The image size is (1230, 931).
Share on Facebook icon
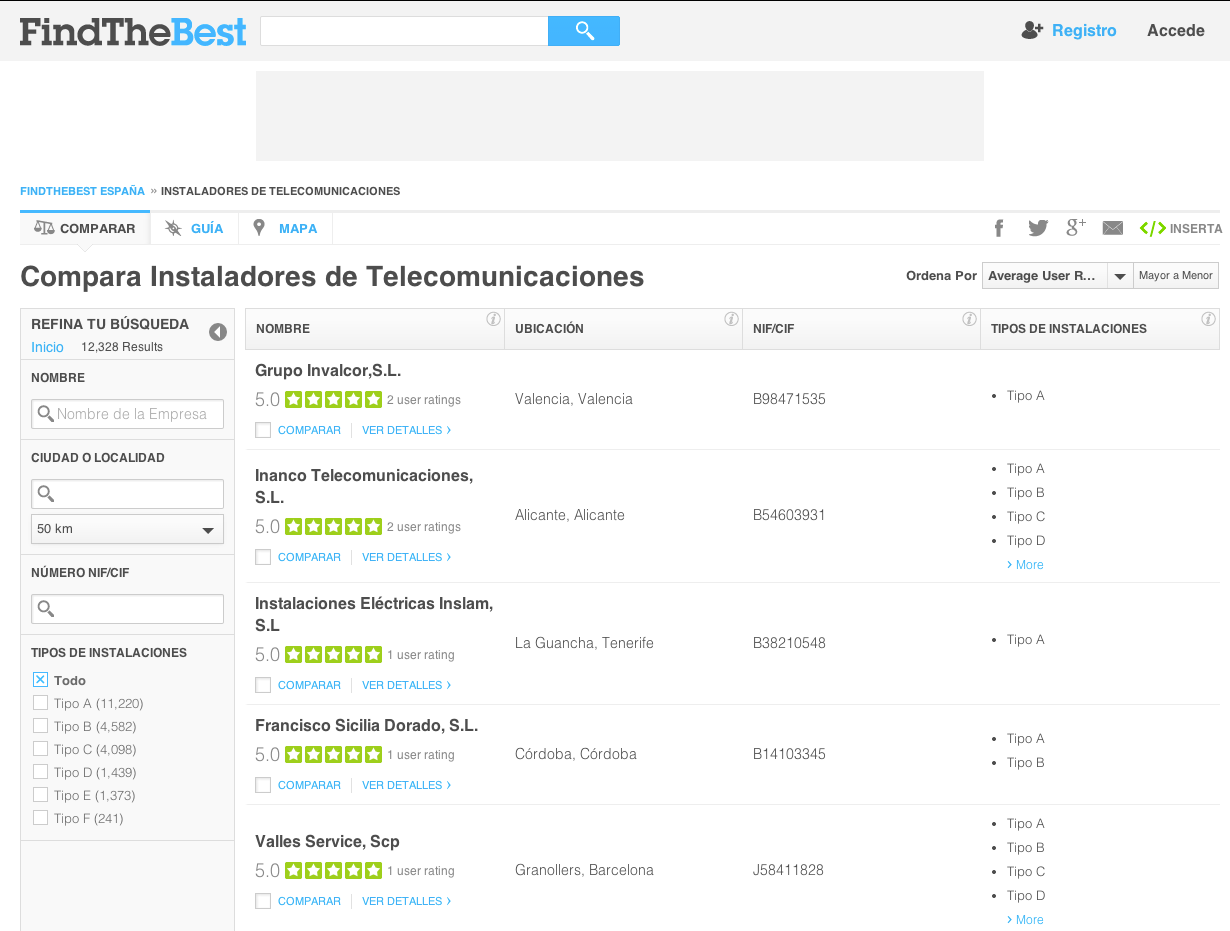tap(998, 228)
